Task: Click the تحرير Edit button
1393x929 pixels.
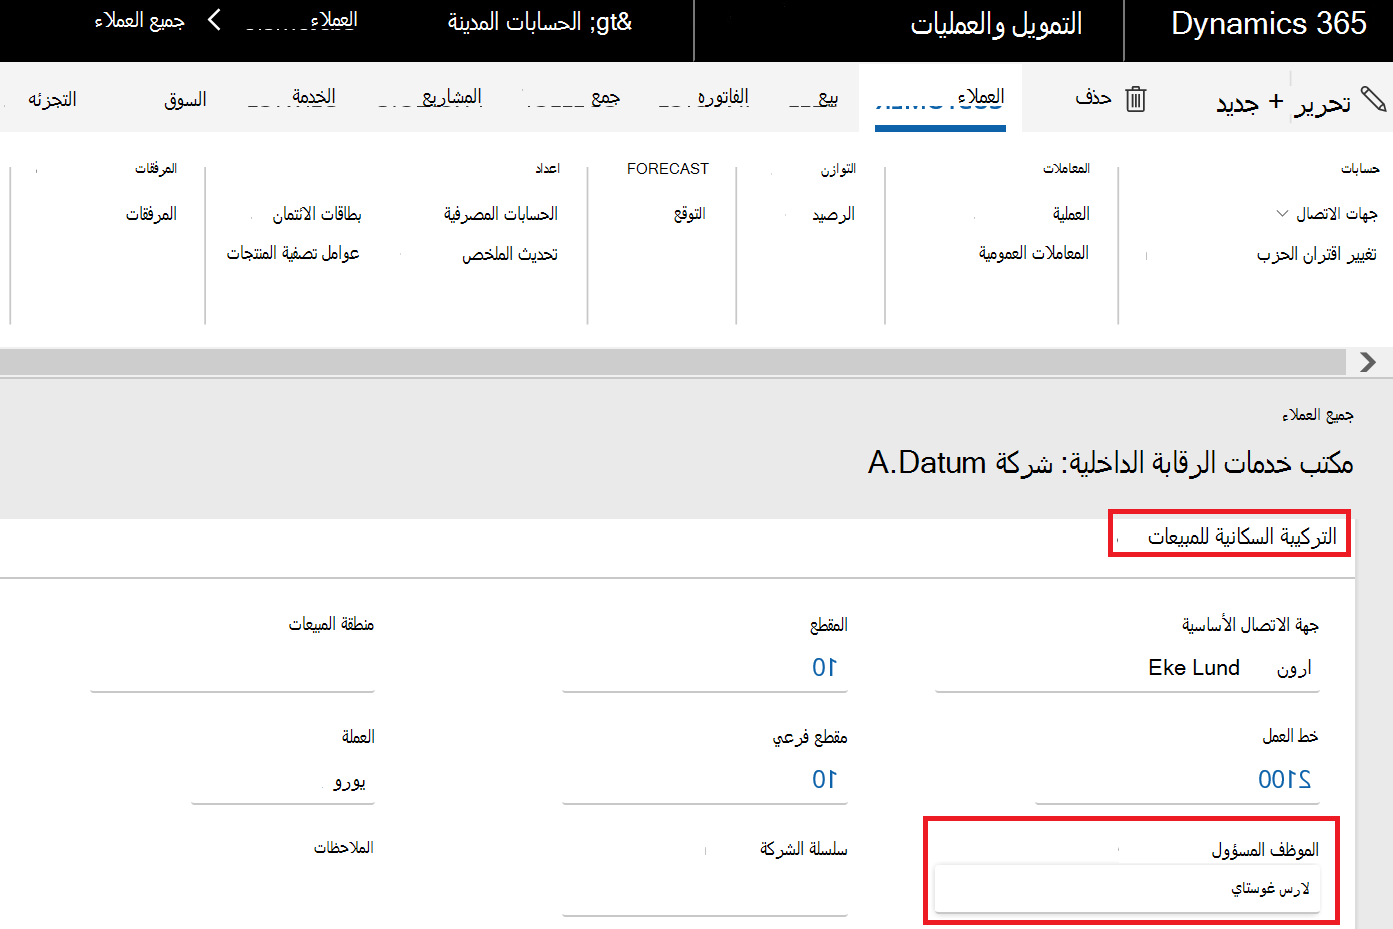Action: (1322, 103)
